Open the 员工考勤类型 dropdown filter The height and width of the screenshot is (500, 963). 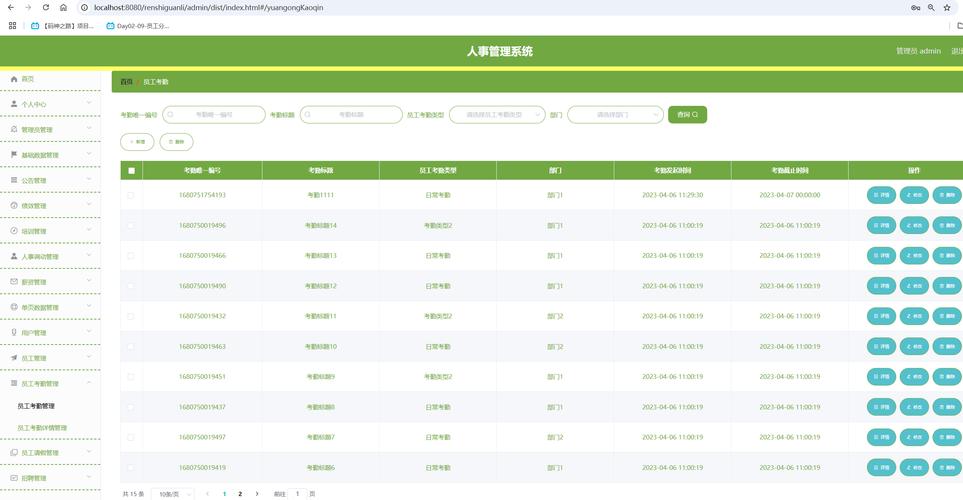tap(497, 115)
